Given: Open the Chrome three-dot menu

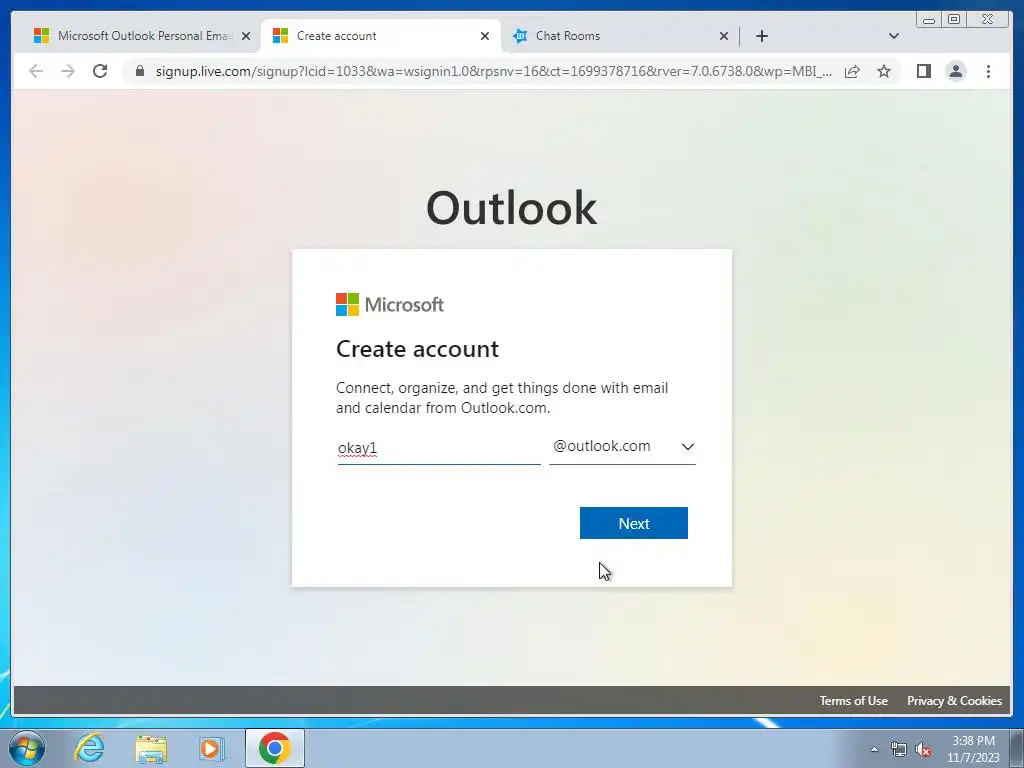Looking at the screenshot, I should [988, 71].
